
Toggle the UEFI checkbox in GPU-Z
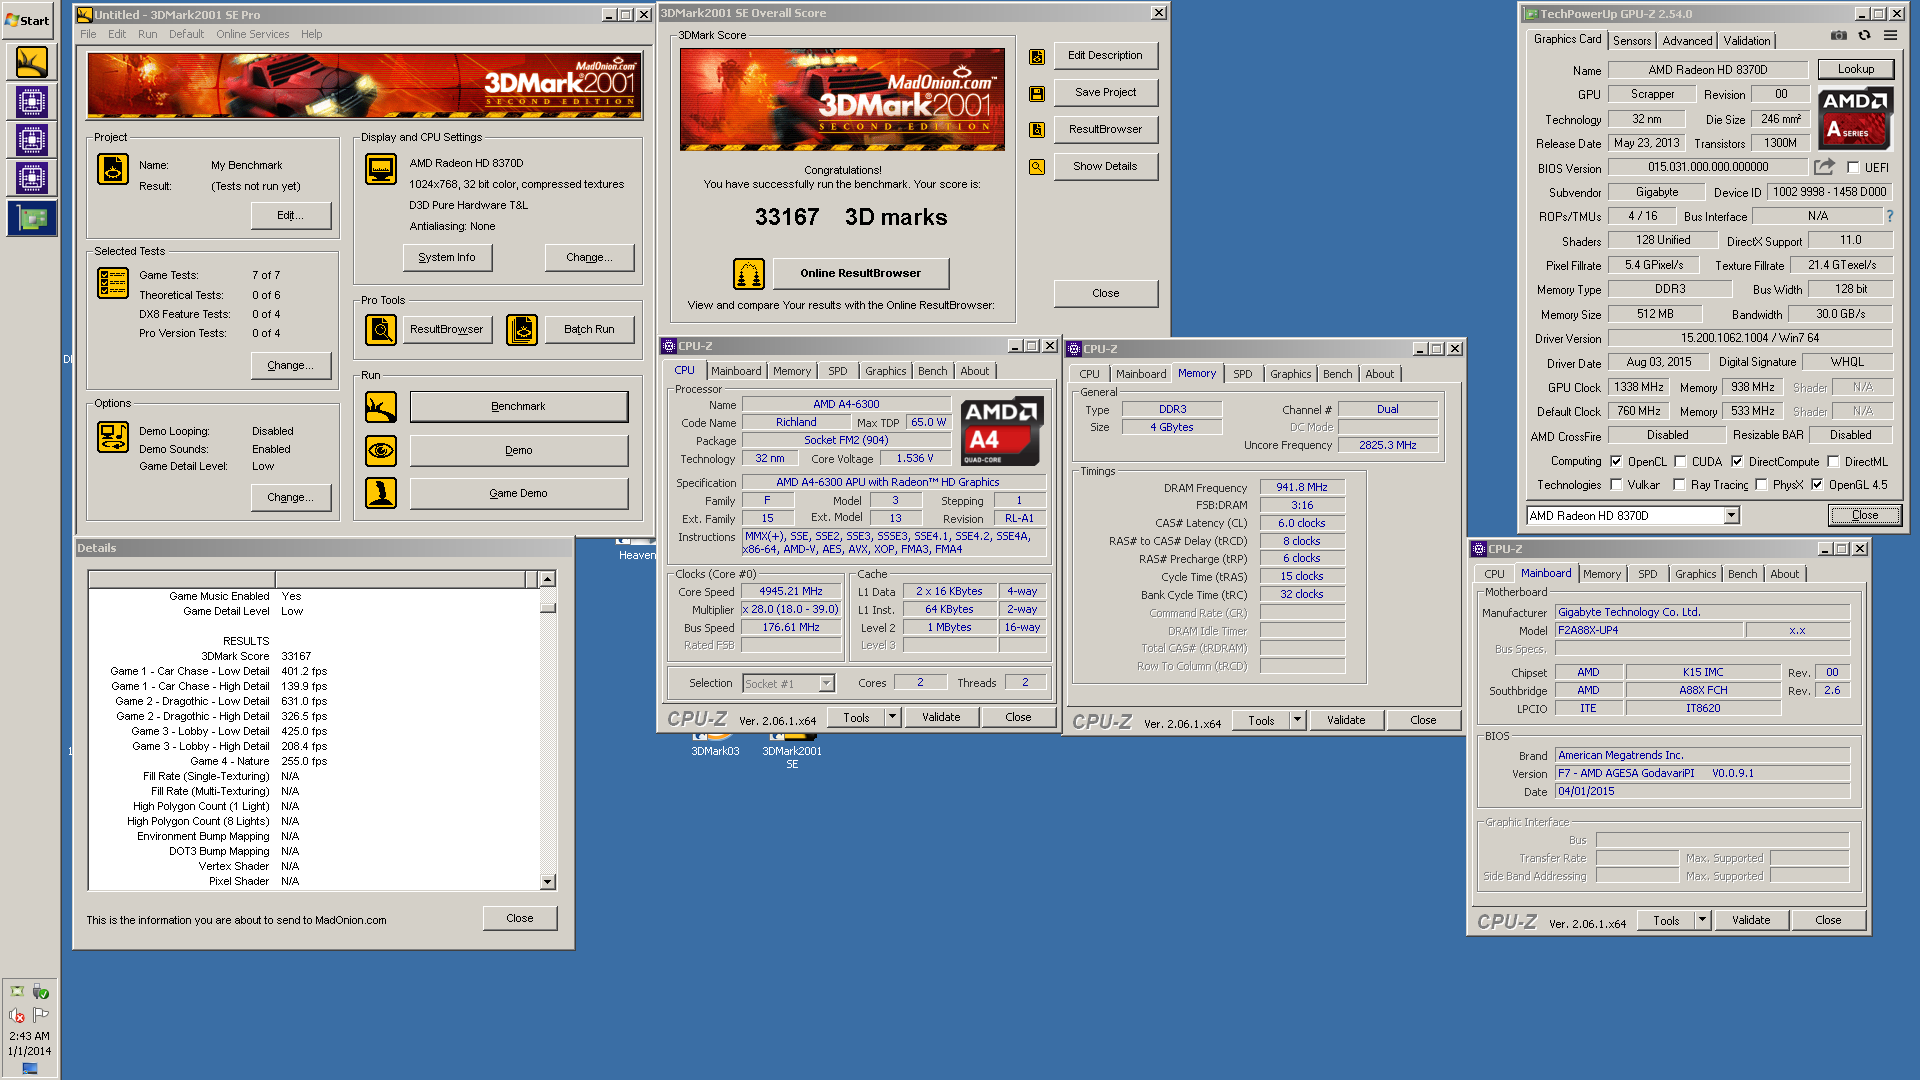(x=1853, y=168)
